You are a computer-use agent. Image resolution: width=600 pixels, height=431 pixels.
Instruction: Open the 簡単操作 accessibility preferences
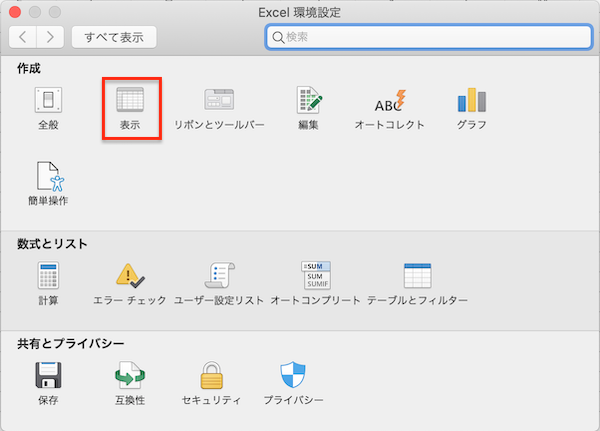[49, 183]
